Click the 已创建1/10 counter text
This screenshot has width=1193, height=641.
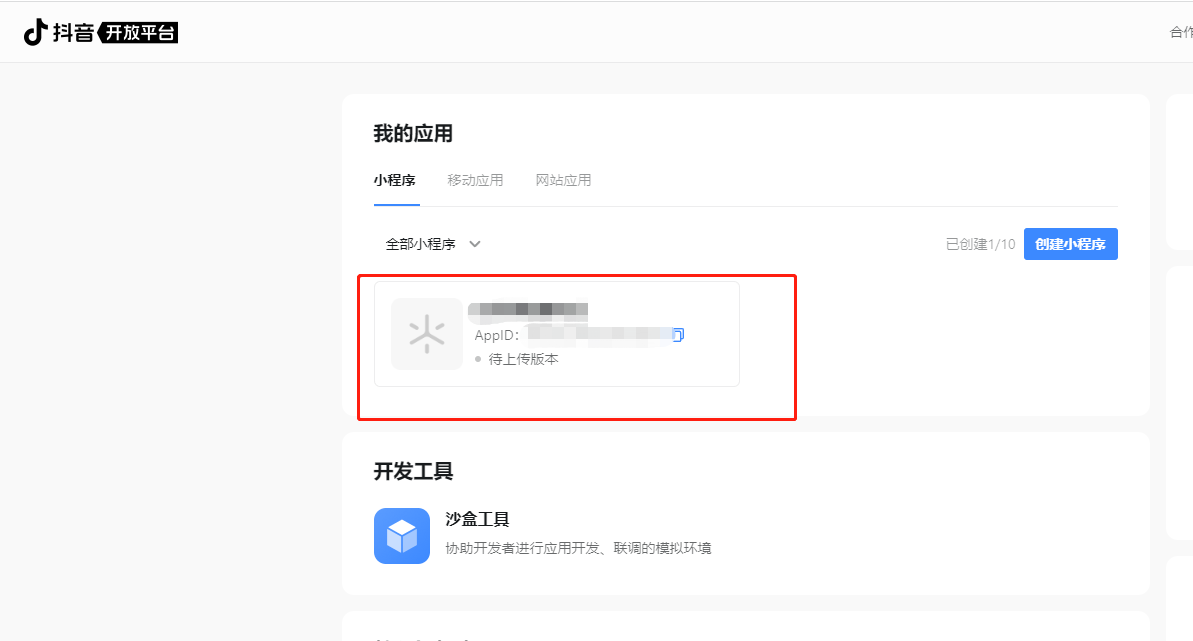[x=980, y=244]
